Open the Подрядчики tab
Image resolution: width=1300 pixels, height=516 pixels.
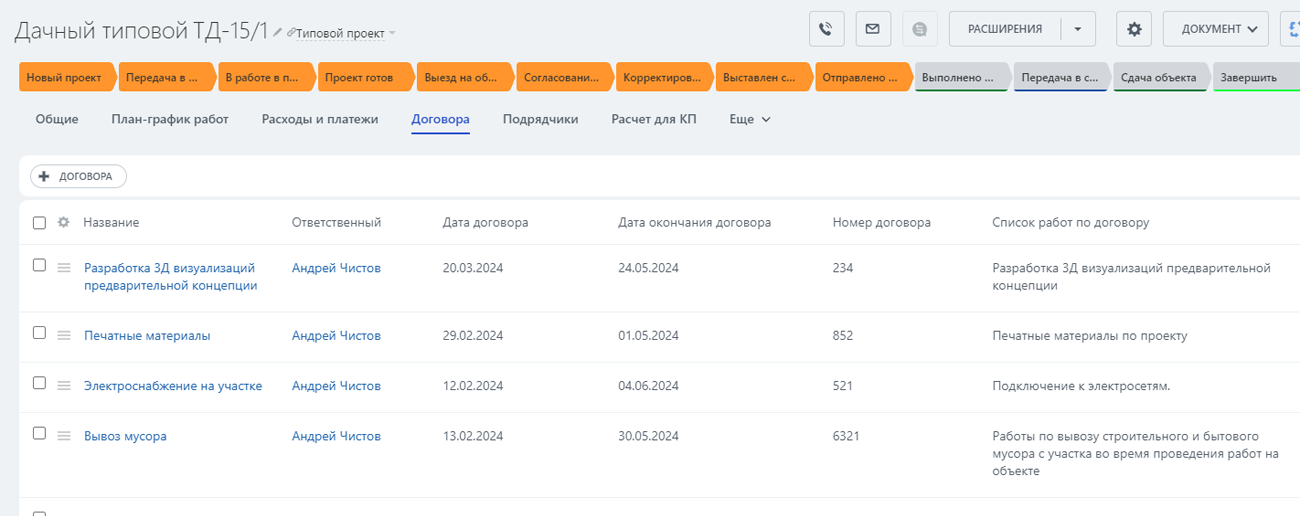click(x=540, y=119)
